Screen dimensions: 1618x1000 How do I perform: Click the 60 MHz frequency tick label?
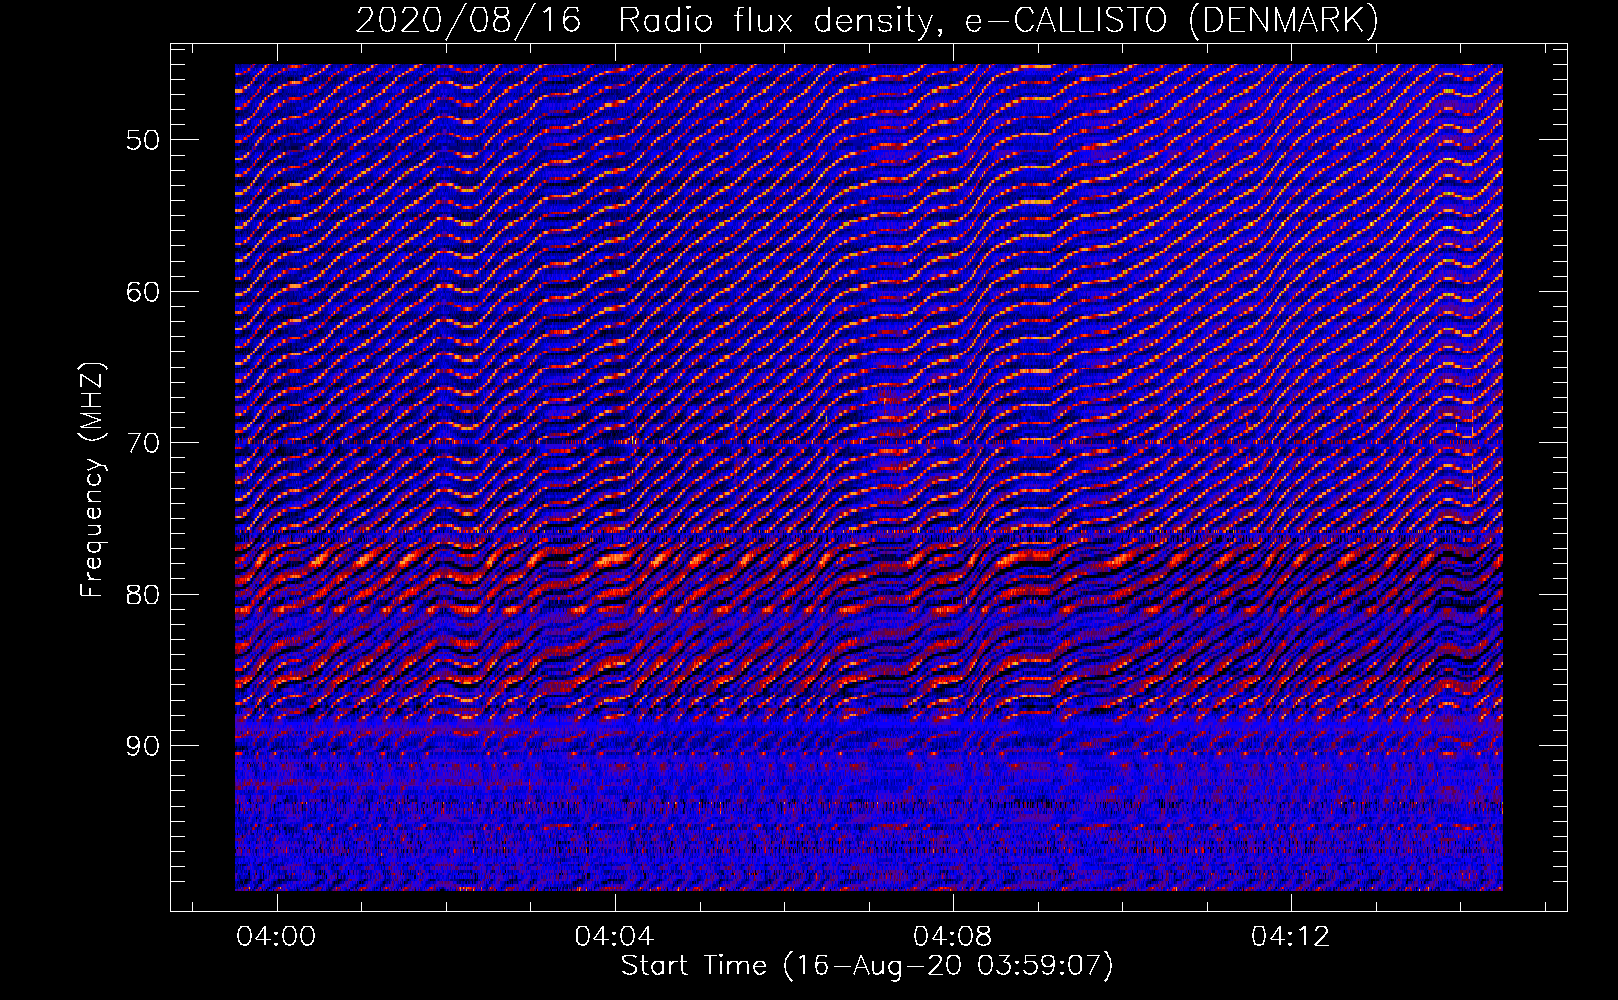coord(142,292)
